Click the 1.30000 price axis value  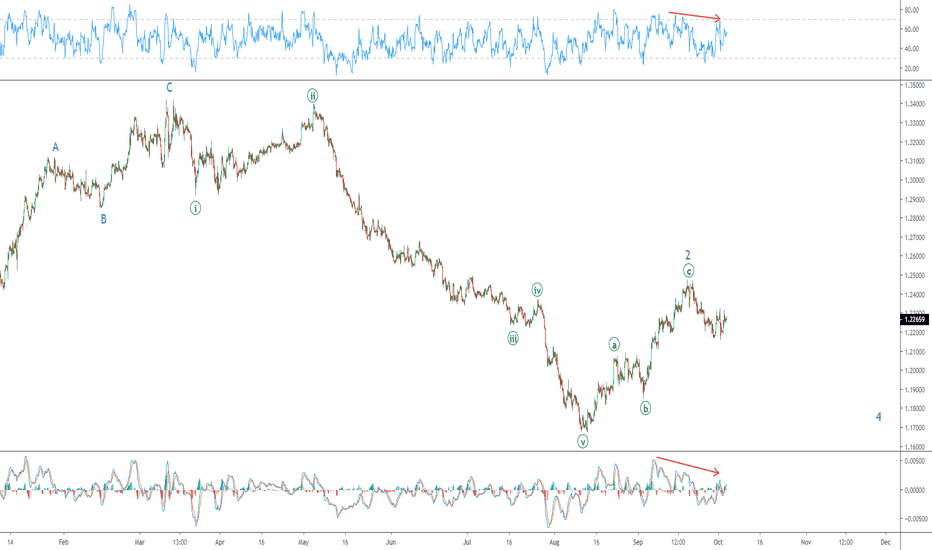click(x=915, y=180)
